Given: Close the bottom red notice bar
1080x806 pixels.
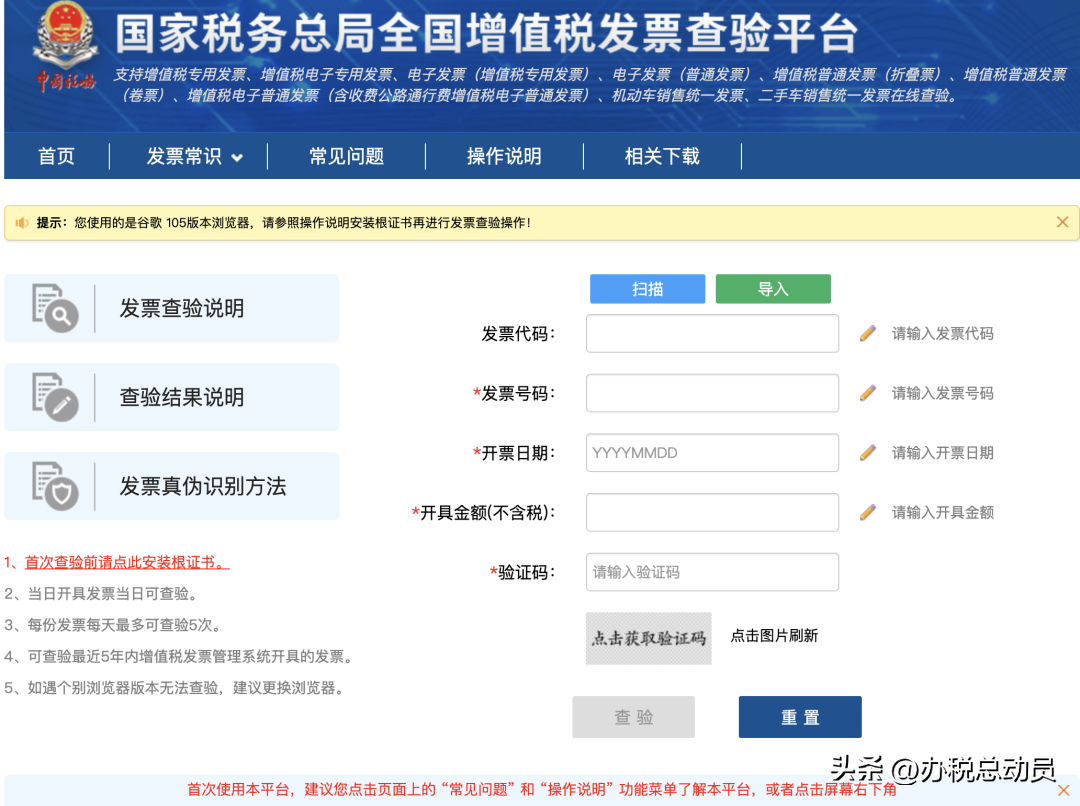Looking at the screenshot, I should 1063,790.
